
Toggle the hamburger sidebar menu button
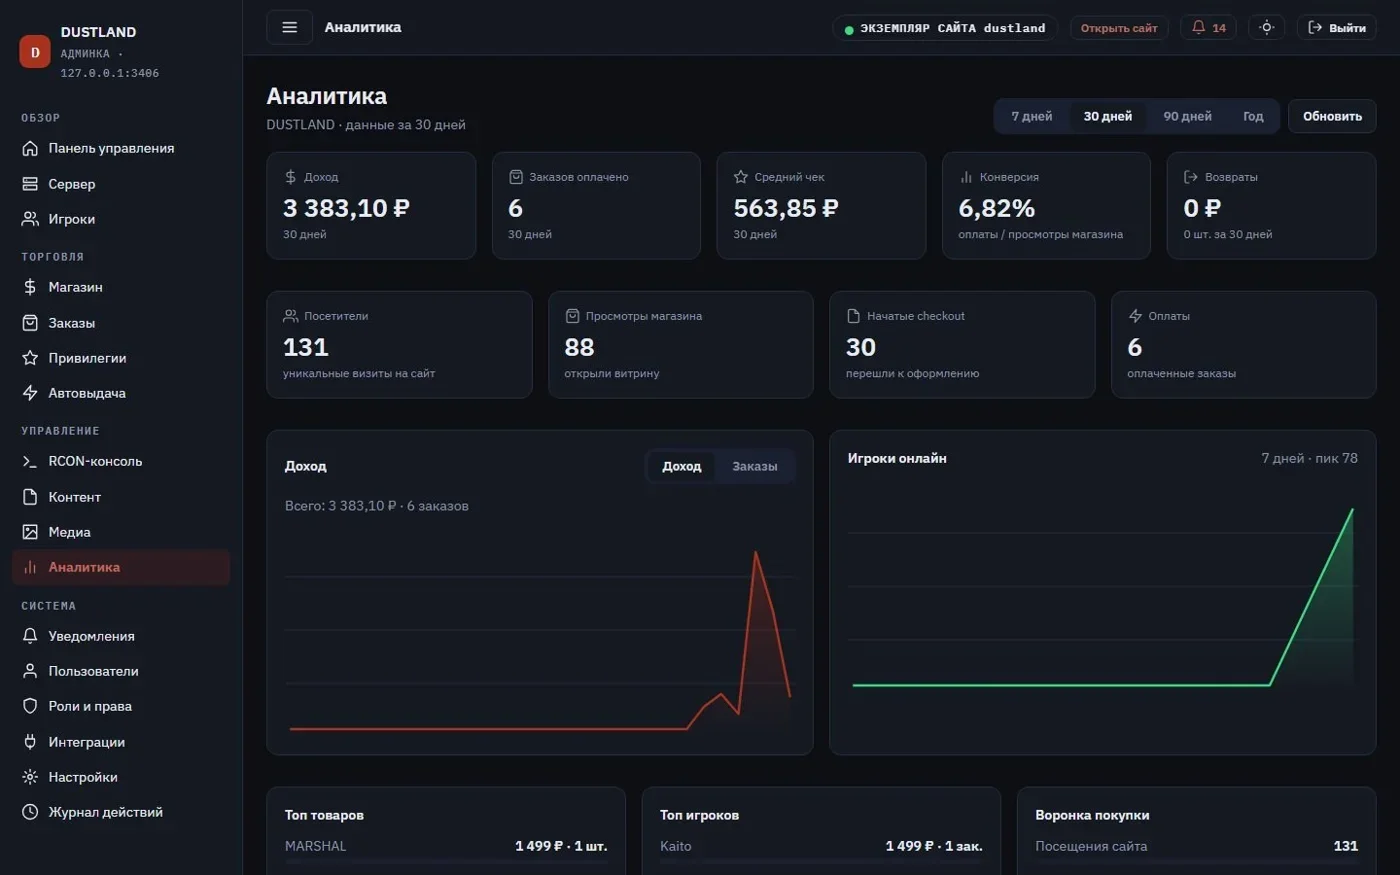(x=289, y=27)
